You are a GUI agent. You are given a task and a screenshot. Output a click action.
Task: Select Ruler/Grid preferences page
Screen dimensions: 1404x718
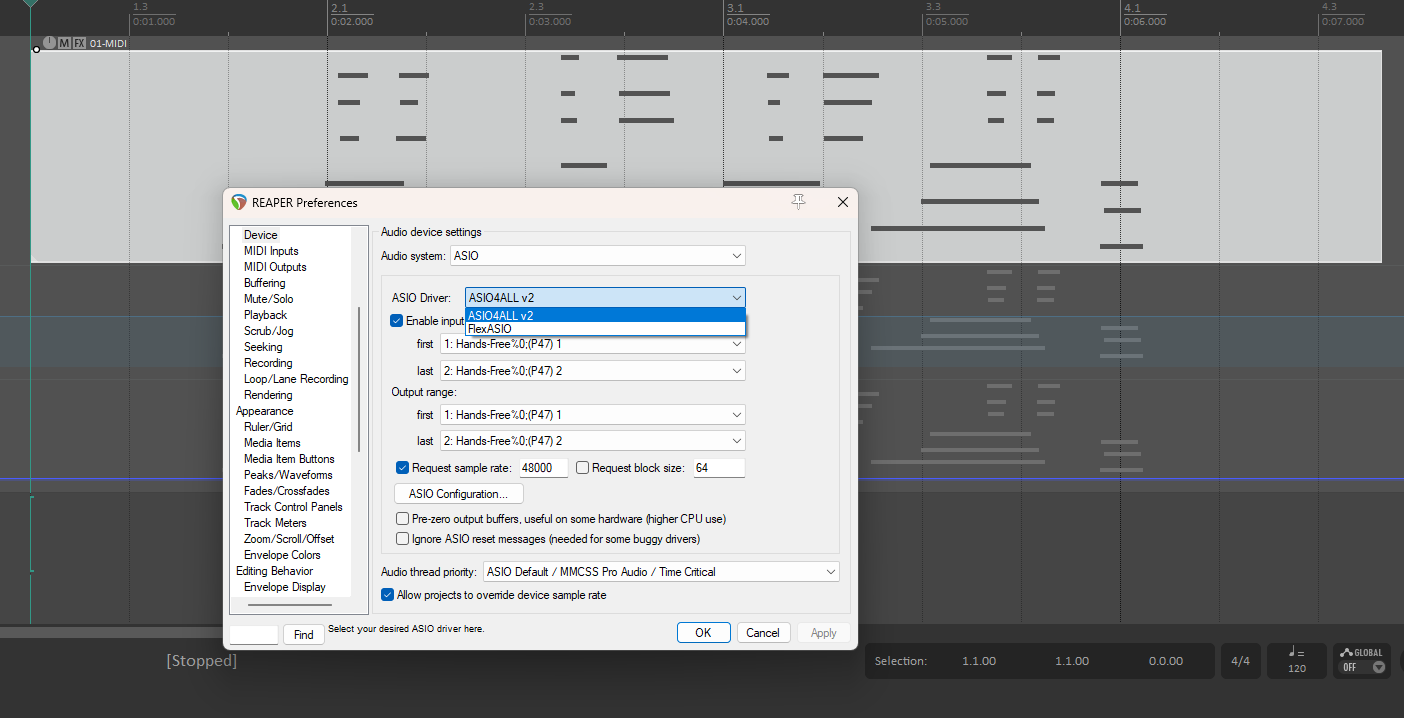pos(268,427)
